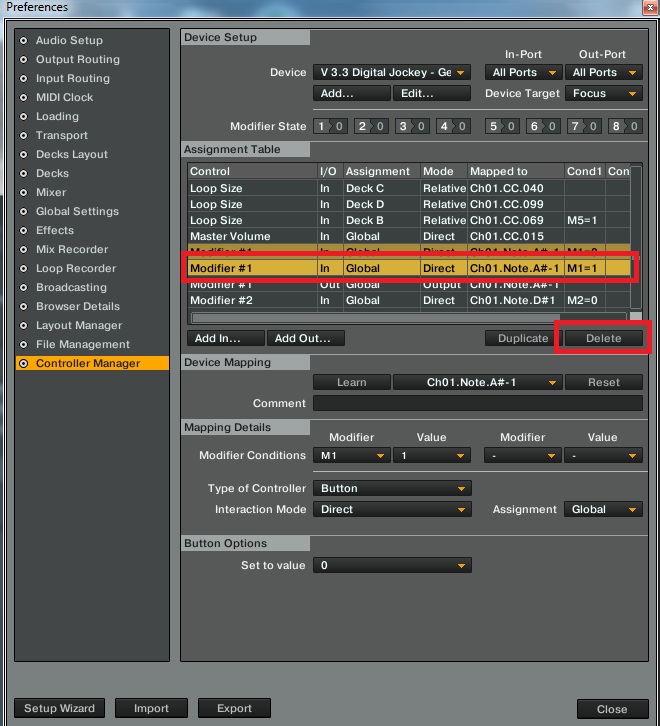Viewport: 660px width, 726px height.
Task: Open the Device dropdown
Action: (x=392, y=72)
